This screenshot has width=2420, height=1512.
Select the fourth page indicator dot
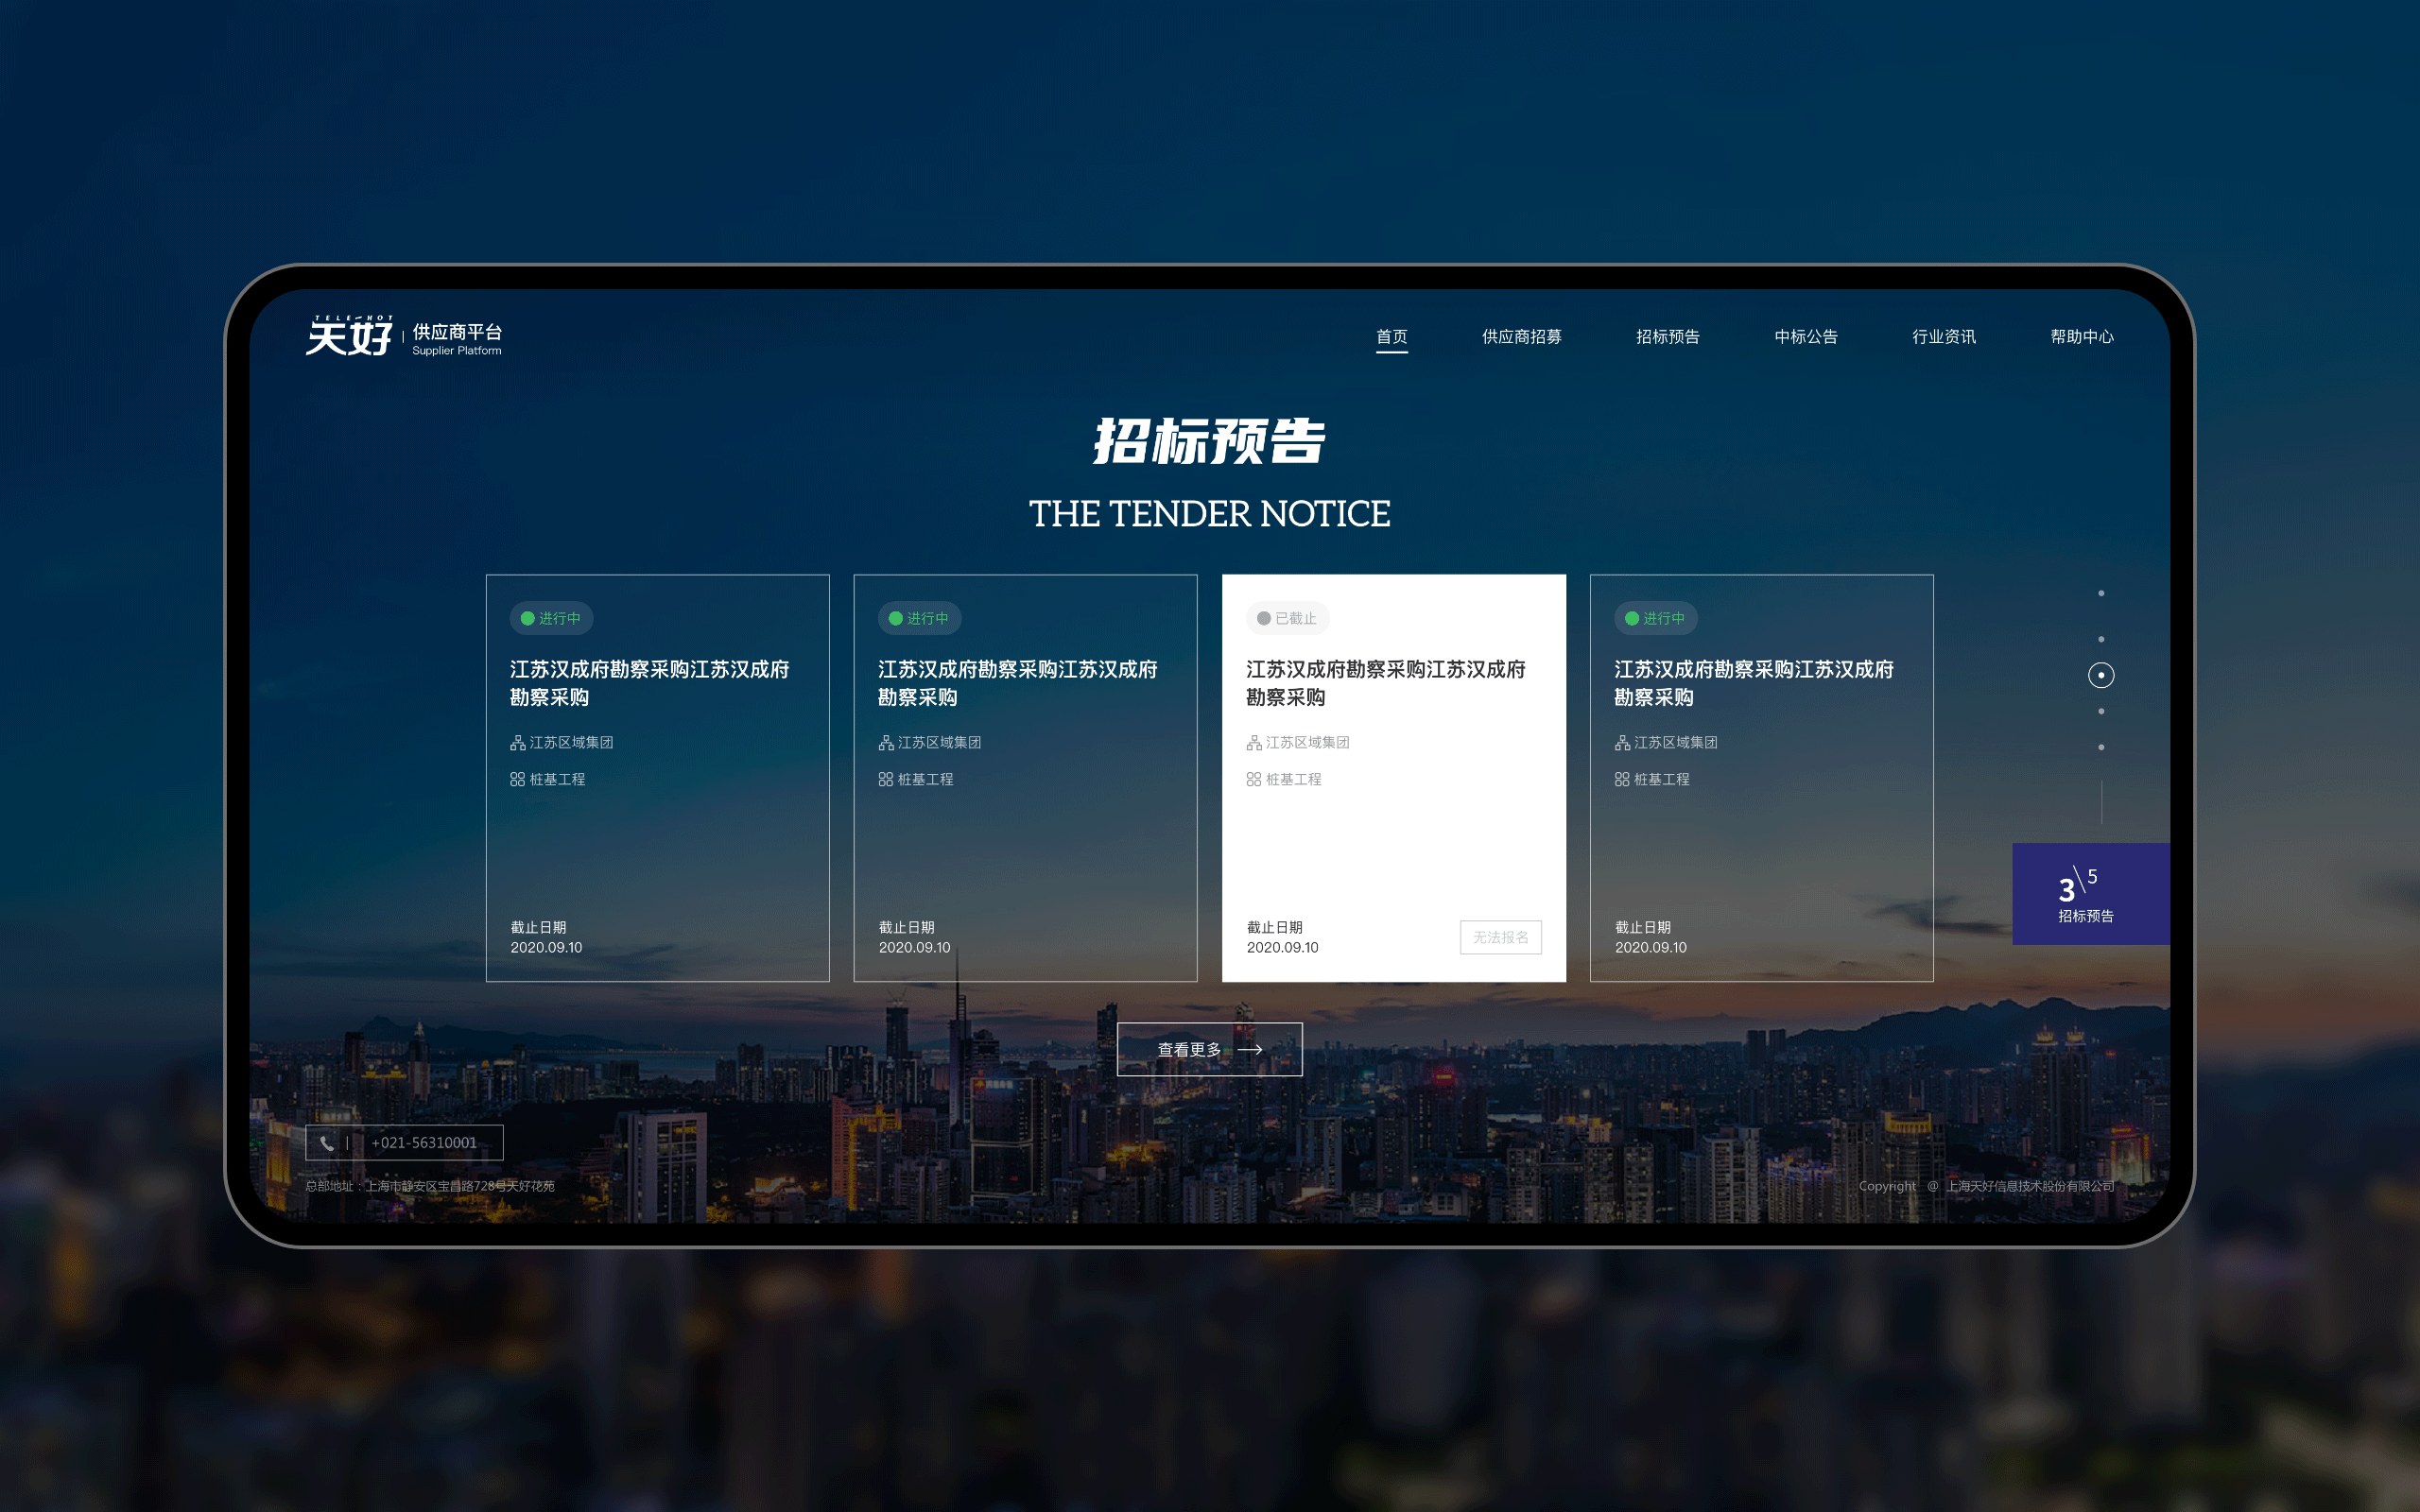point(2101,712)
